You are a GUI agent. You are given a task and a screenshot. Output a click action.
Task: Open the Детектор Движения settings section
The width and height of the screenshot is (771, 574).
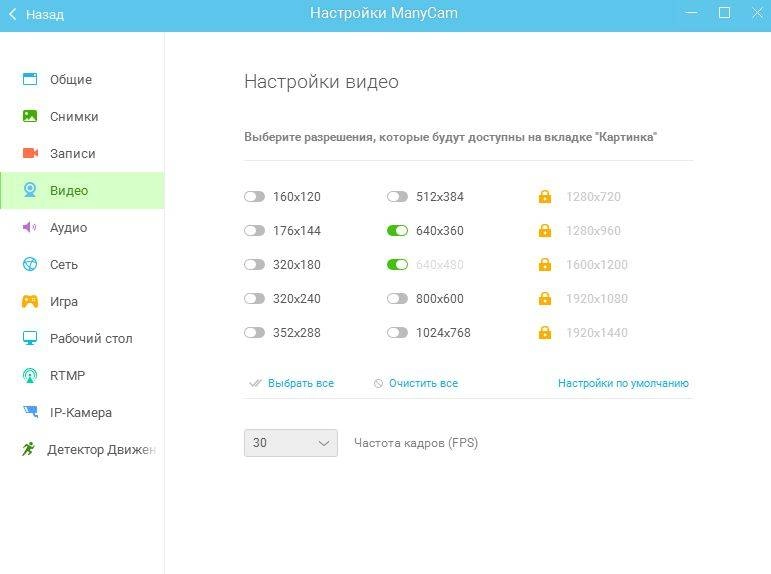(82, 449)
